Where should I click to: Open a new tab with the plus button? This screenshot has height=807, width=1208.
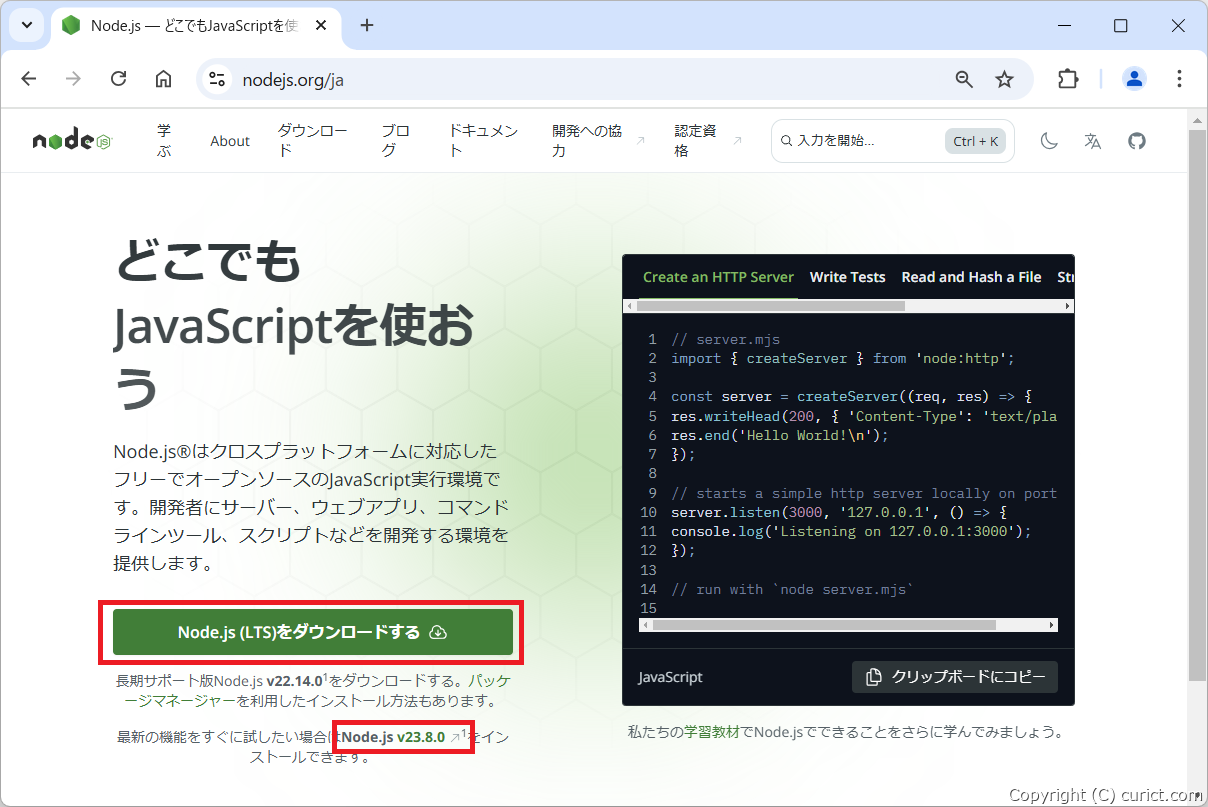point(367,25)
